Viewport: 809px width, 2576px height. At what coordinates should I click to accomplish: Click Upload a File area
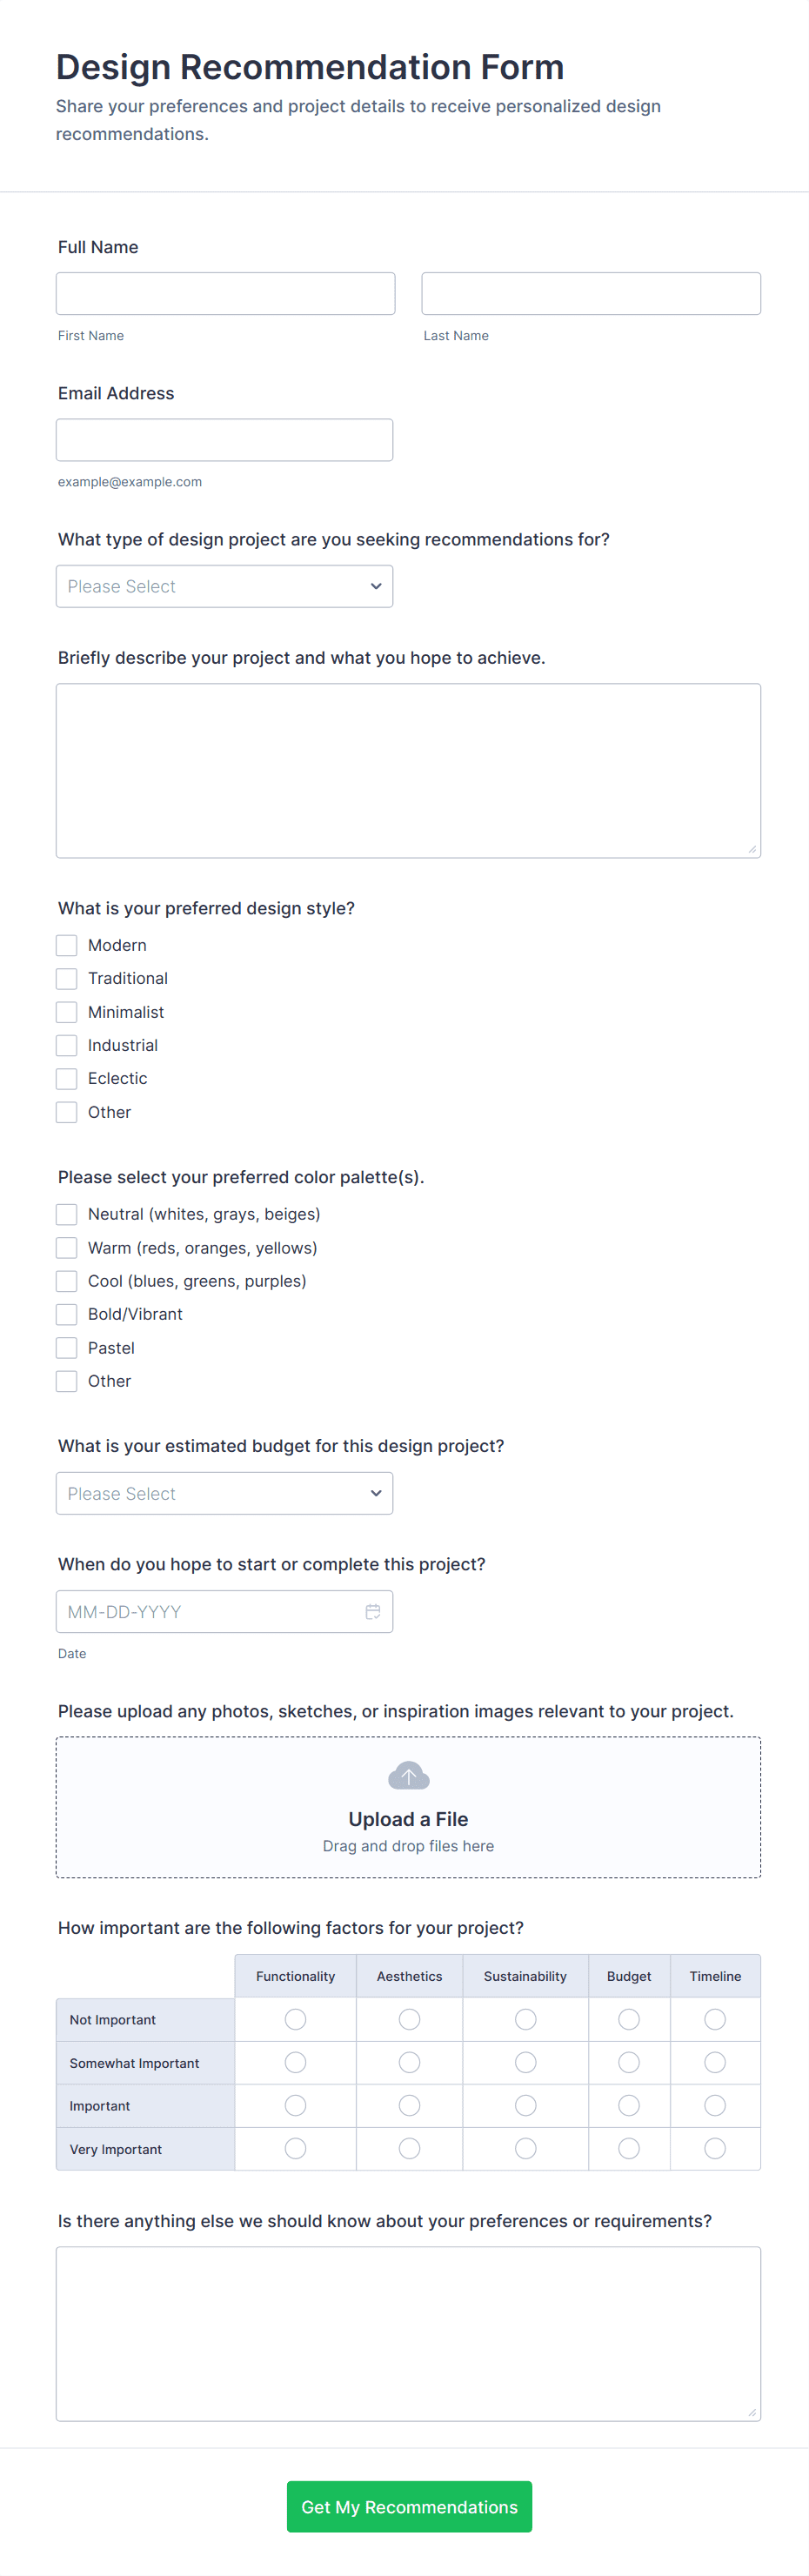click(x=408, y=1818)
